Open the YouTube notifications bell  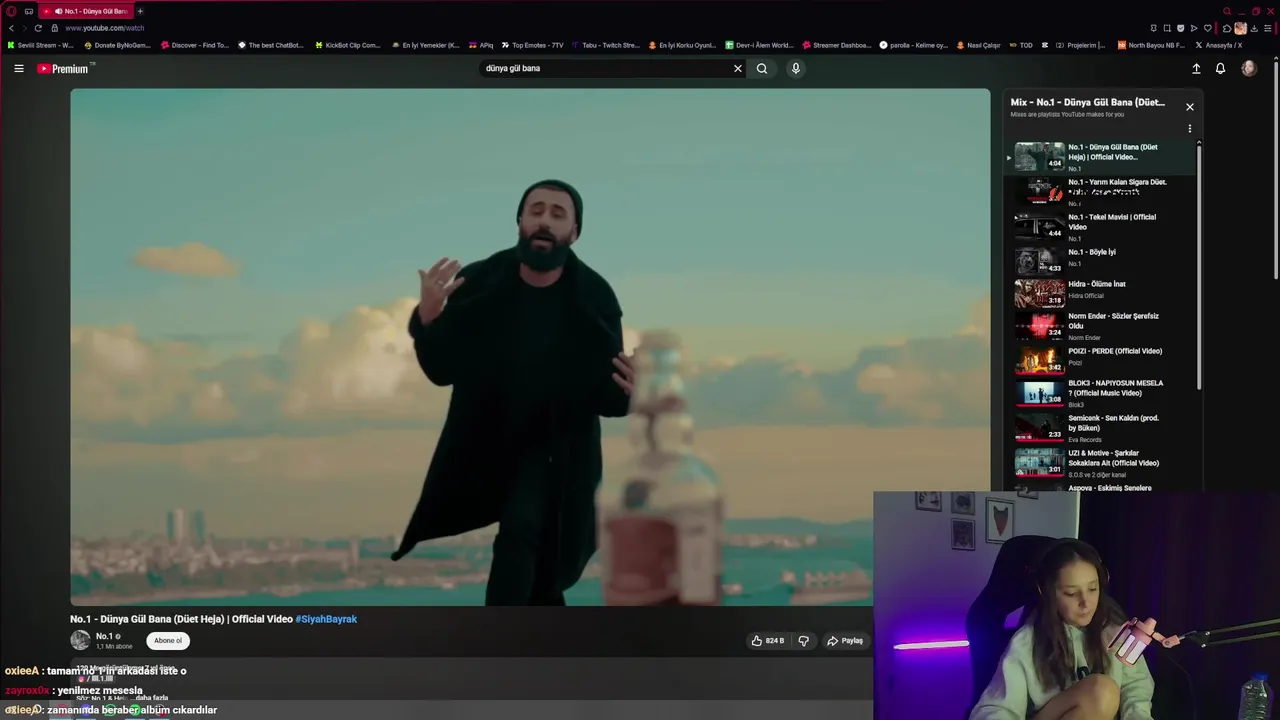coord(1220,68)
